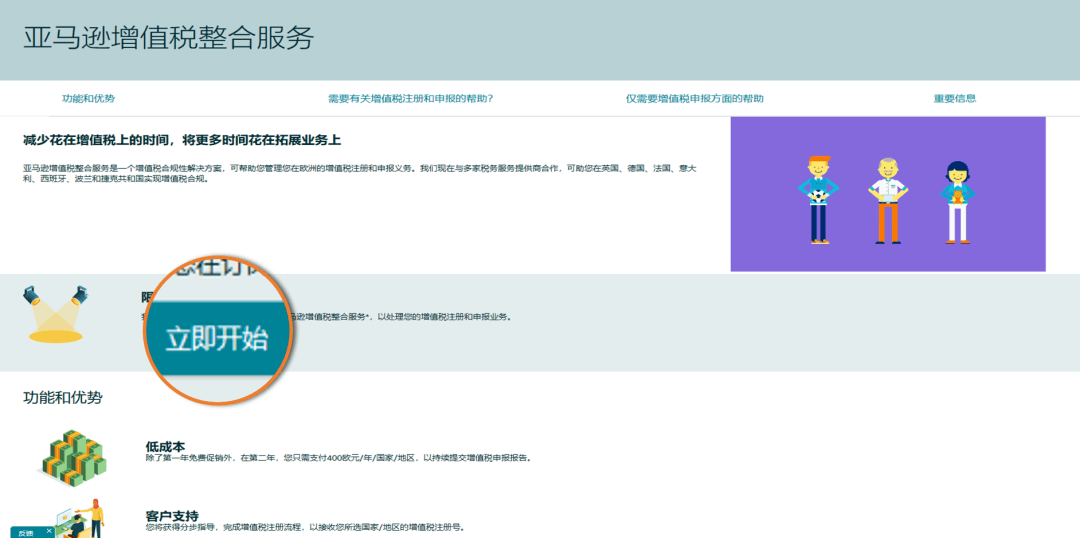This screenshot has width=1080, height=538.
Task: Open the 功能和优势 tab
Action: [x=88, y=99]
